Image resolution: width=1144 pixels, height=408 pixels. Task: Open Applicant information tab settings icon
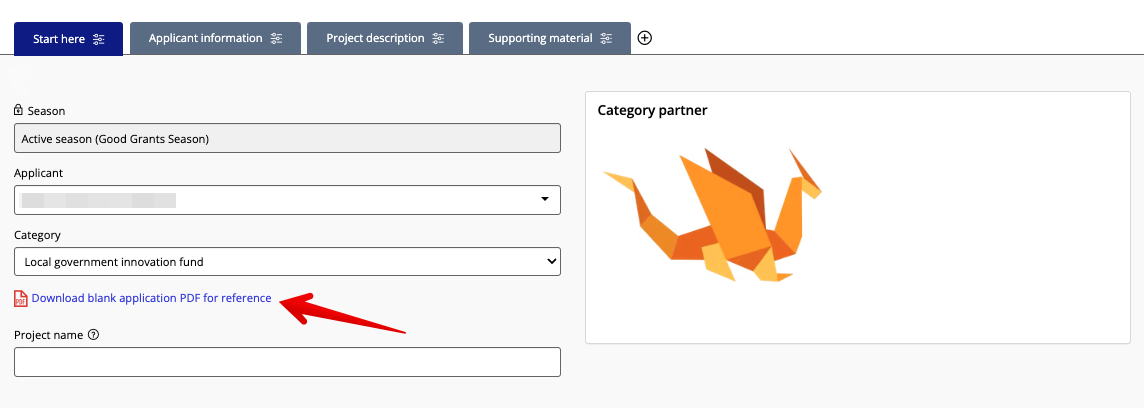pyautogui.click(x=277, y=38)
